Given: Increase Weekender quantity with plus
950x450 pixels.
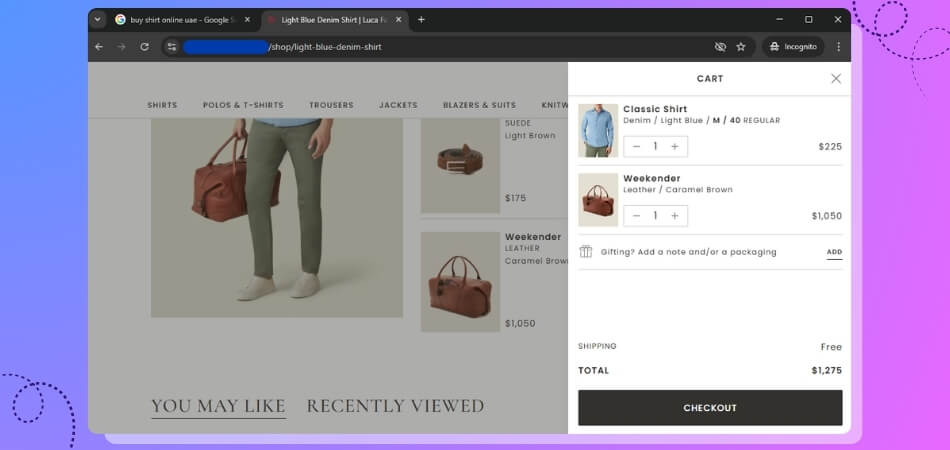Looking at the screenshot, I should point(674,216).
